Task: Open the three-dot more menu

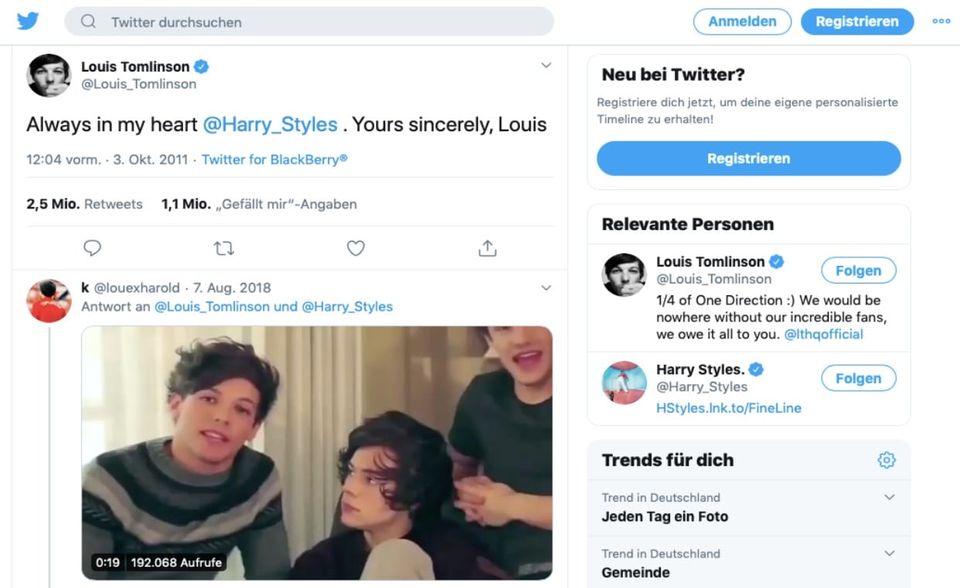Action: (x=941, y=21)
